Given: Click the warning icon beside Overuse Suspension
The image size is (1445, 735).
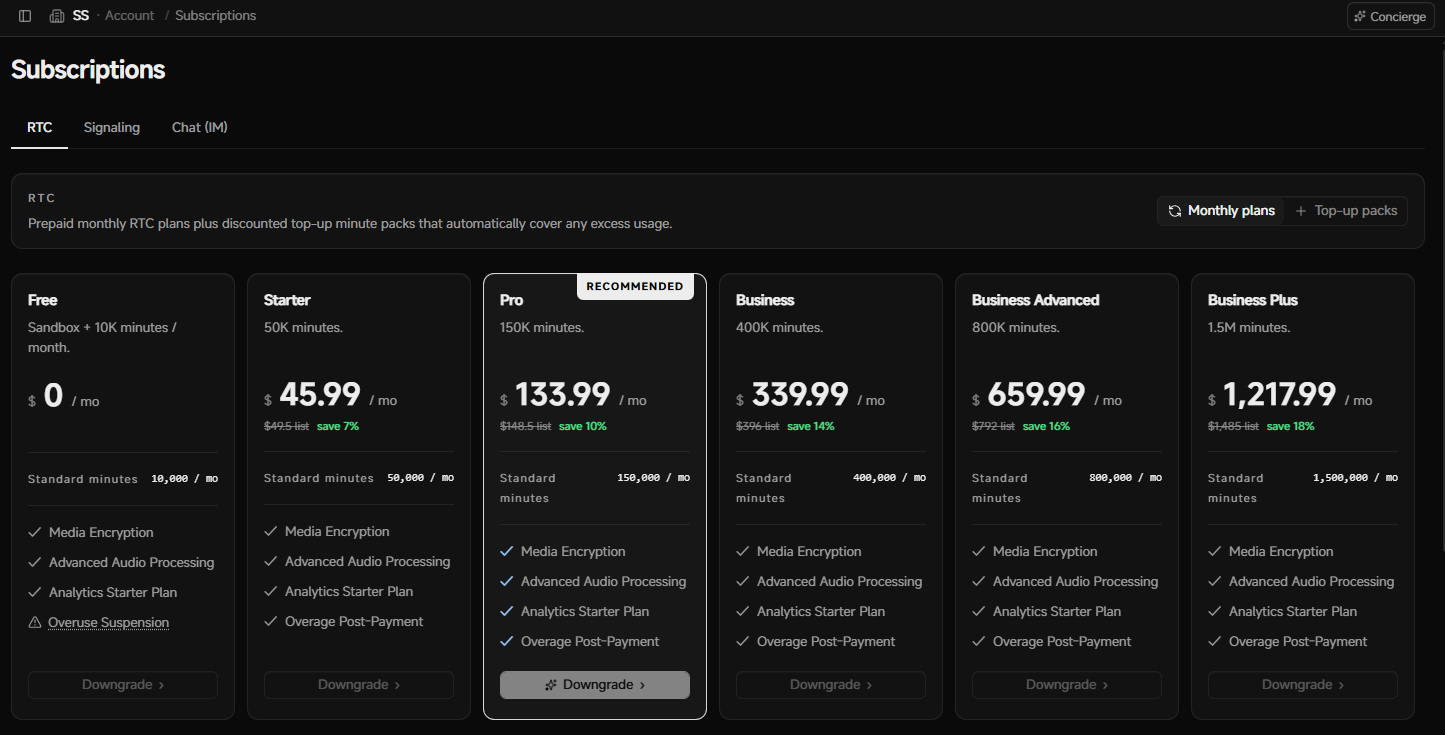Looking at the screenshot, I should 35,622.
